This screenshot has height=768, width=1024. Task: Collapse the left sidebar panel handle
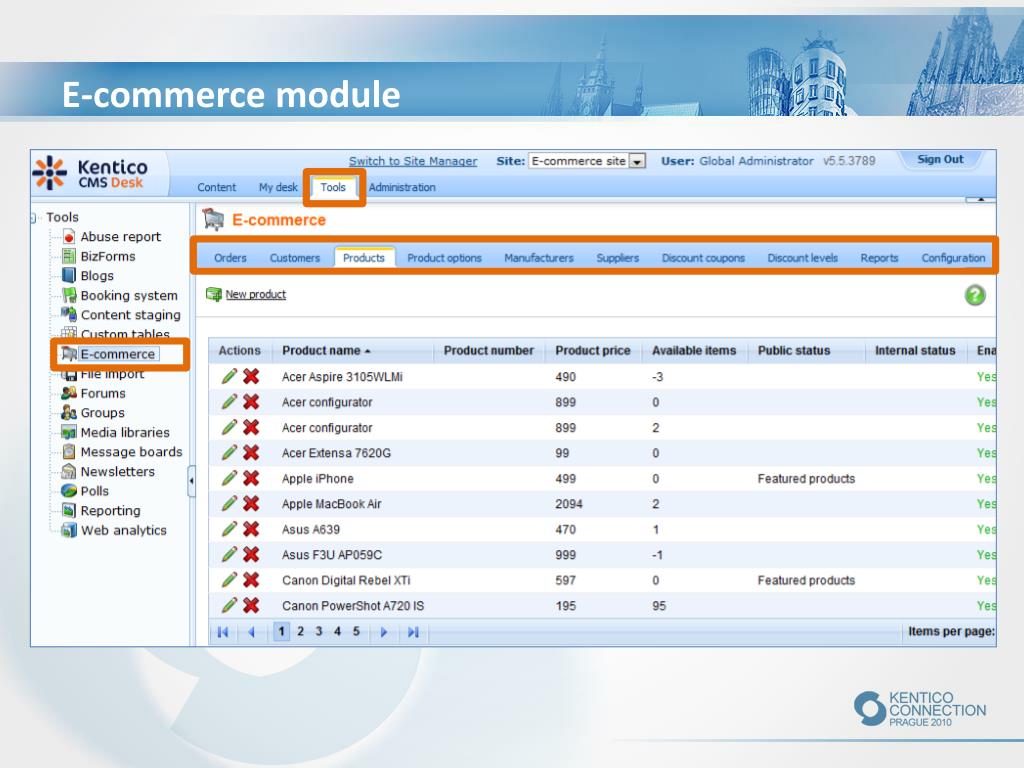pos(191,481)
